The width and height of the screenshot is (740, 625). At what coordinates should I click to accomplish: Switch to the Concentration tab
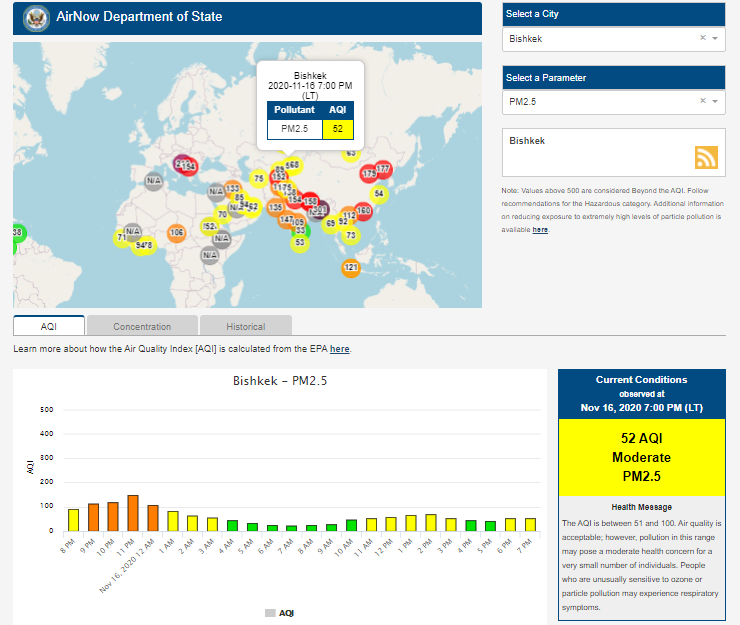pyautogui.click(x=142, y=326)
